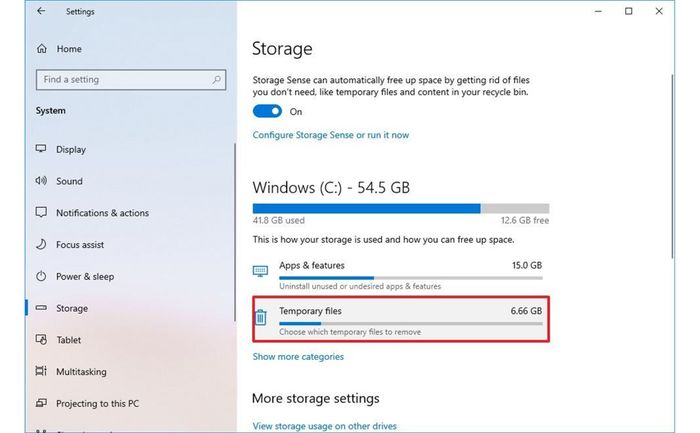Click the Temporary files trash icon
The width and height of the screenshot is (700, 433).
(x=261, y=317)
